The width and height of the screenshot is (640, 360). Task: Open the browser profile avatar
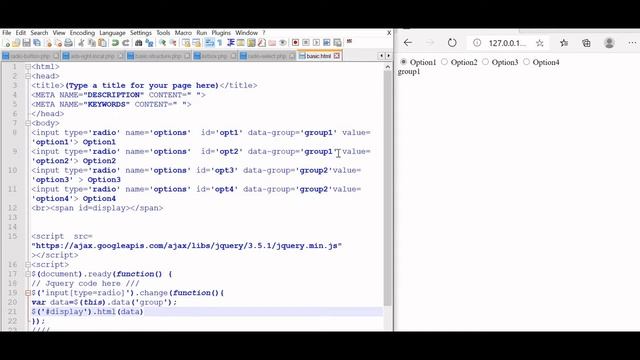coord(609,42)
